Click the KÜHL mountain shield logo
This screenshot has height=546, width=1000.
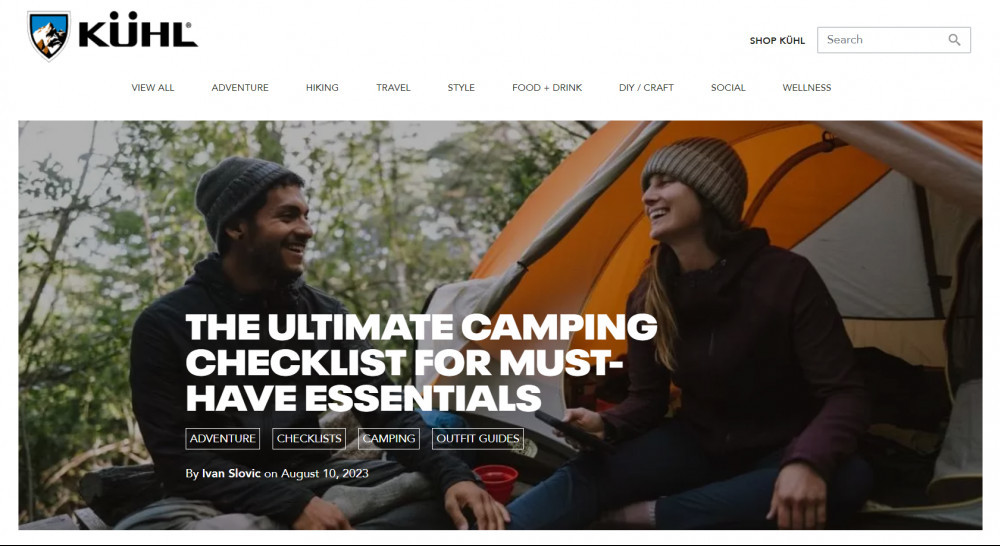(49, 36)
